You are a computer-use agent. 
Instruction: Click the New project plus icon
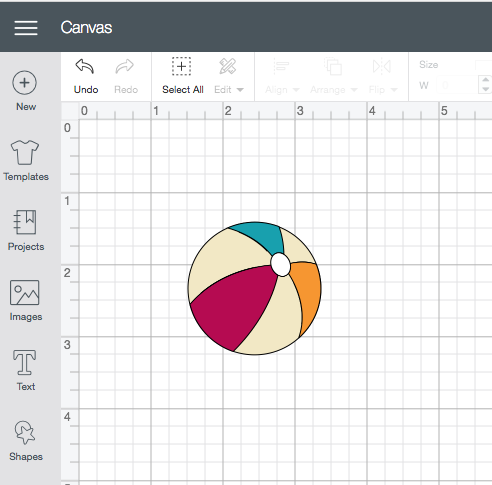click(x=24, y=83)
